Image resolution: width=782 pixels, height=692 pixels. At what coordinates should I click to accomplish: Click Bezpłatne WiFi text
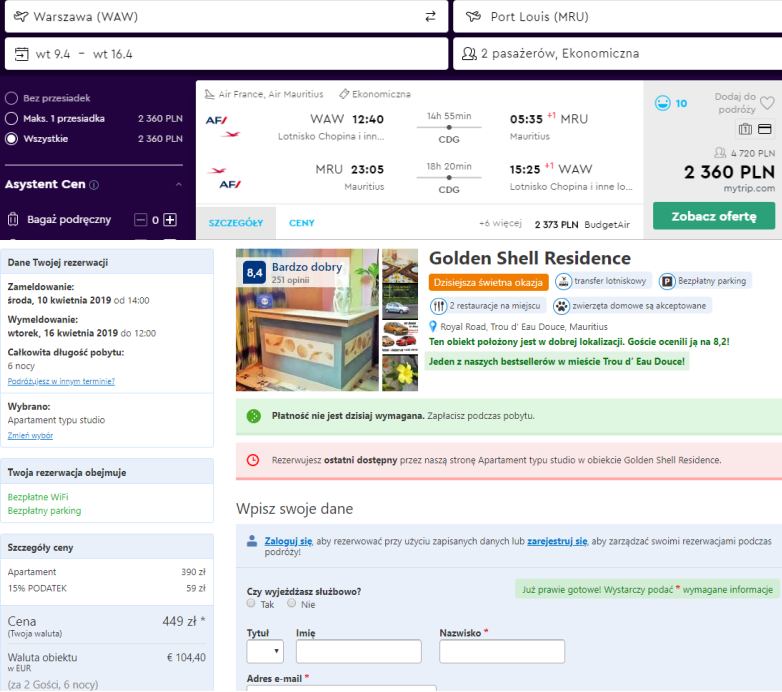(38, 497)
